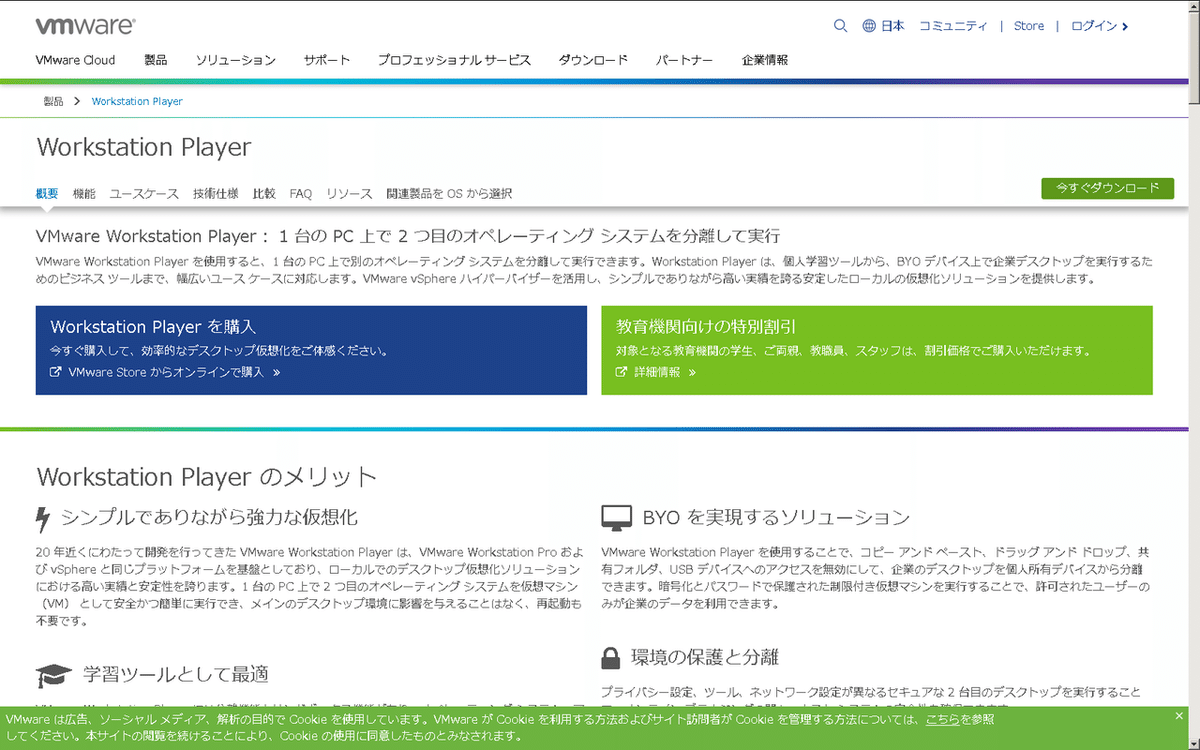Screen dimensions: 1200x750
Task: Open the 製品 navigation dropdown
Action: tap(155, 60)
